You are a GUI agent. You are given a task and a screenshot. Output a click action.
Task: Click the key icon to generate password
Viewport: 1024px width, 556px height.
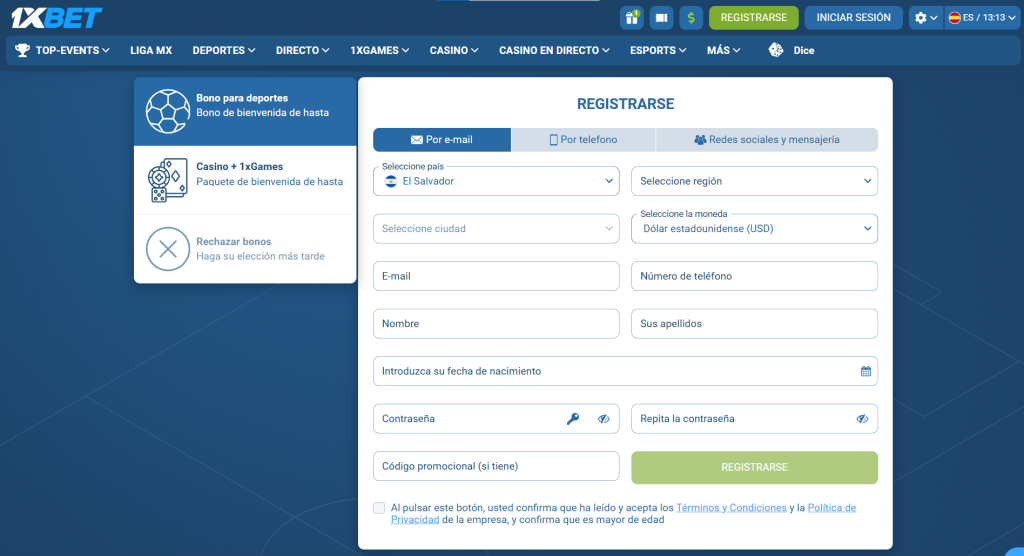pos(573,419)
